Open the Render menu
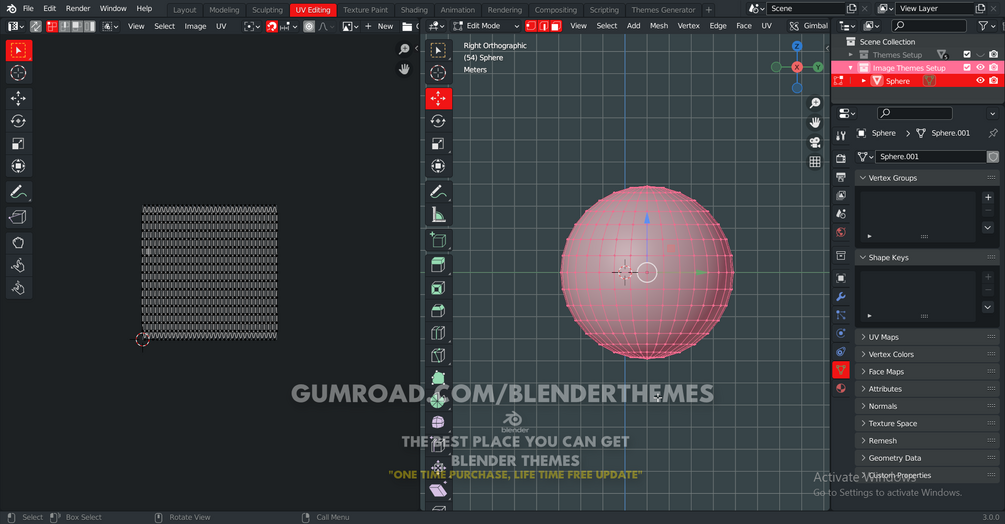 [78, 9]
